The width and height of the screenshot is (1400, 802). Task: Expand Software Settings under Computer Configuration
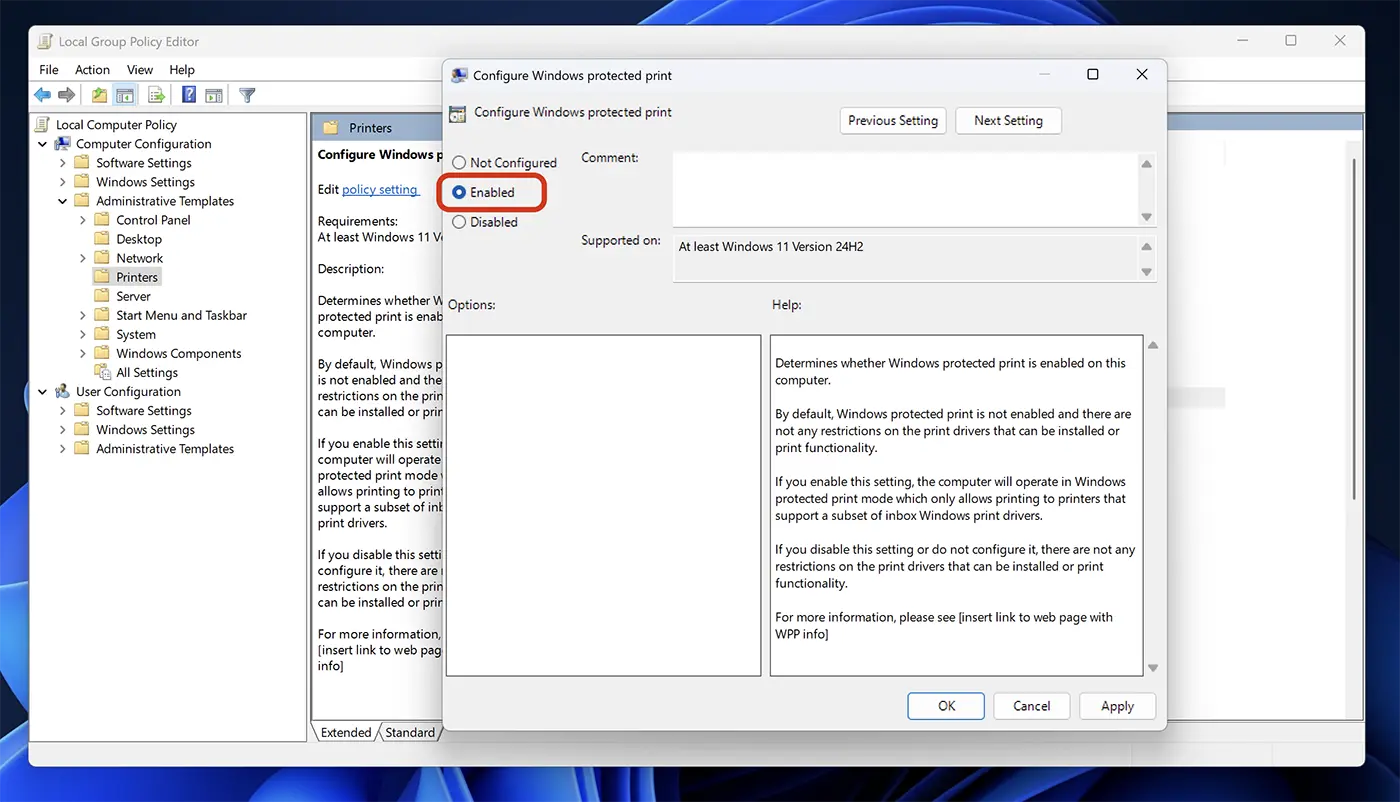(x=63, y=163)
